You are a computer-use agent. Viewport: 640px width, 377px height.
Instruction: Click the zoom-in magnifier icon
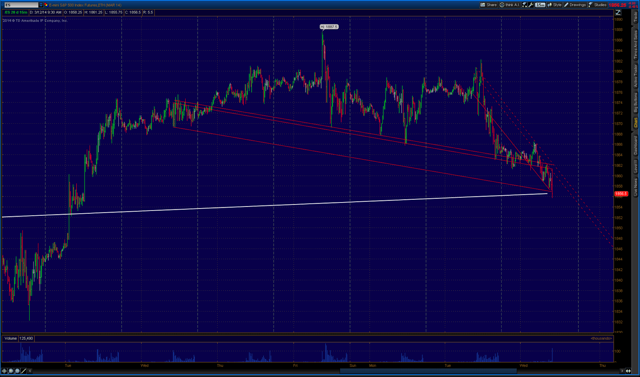point(11,371)
